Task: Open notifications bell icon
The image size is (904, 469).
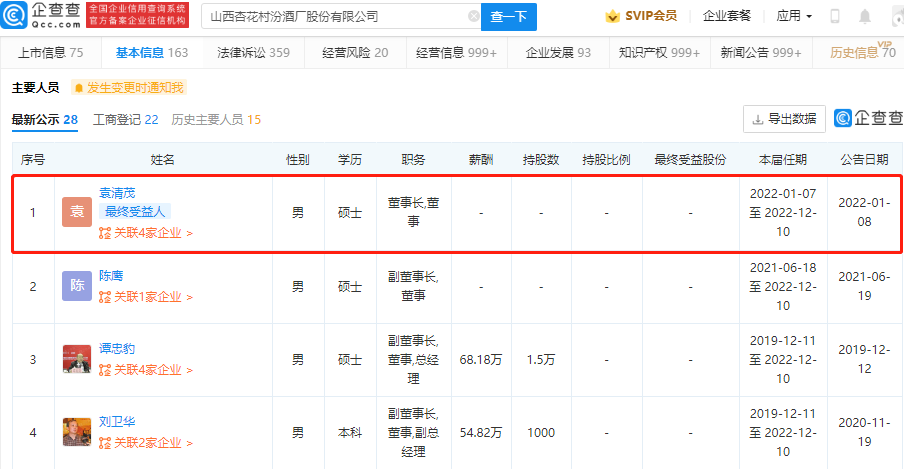Action: pyautogui.click(x=865, y=16)
